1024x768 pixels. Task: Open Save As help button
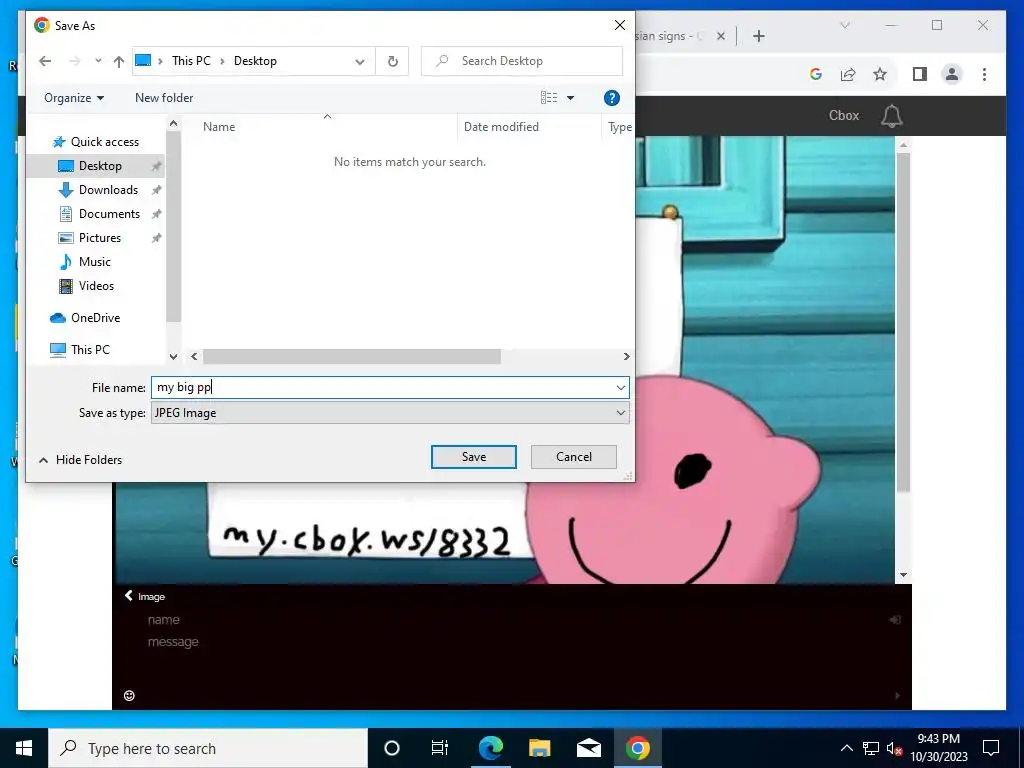[x=611, y=98]
